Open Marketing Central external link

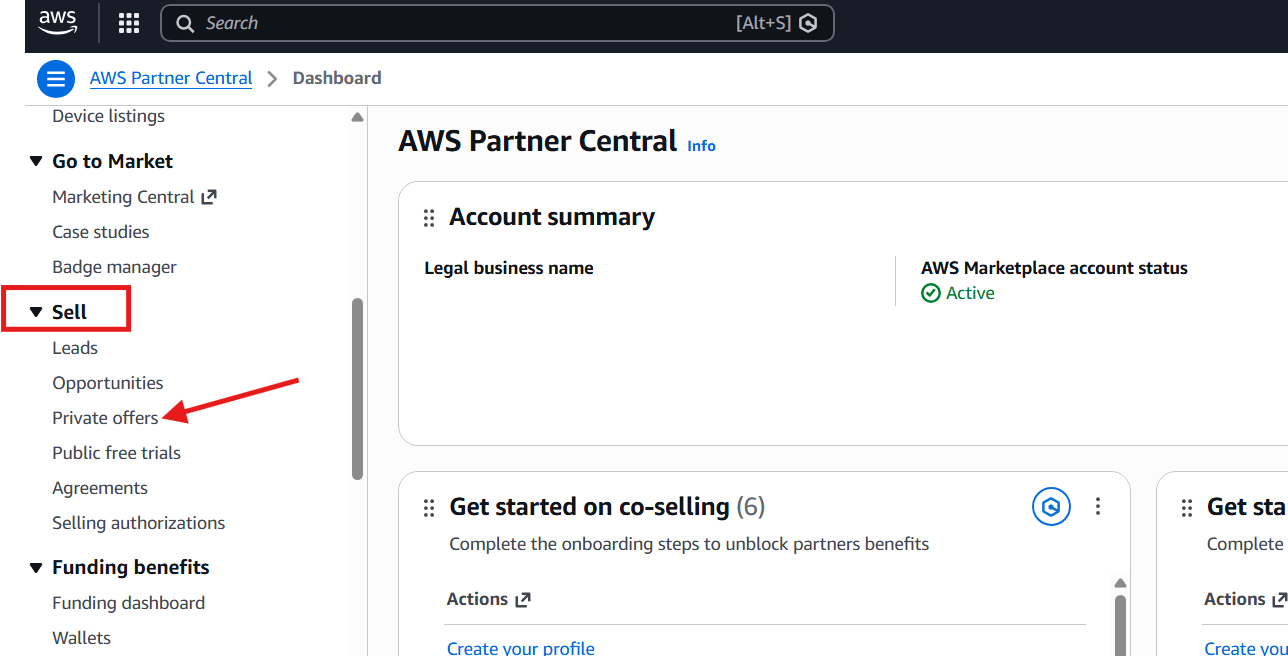click(x=134, y=197)
